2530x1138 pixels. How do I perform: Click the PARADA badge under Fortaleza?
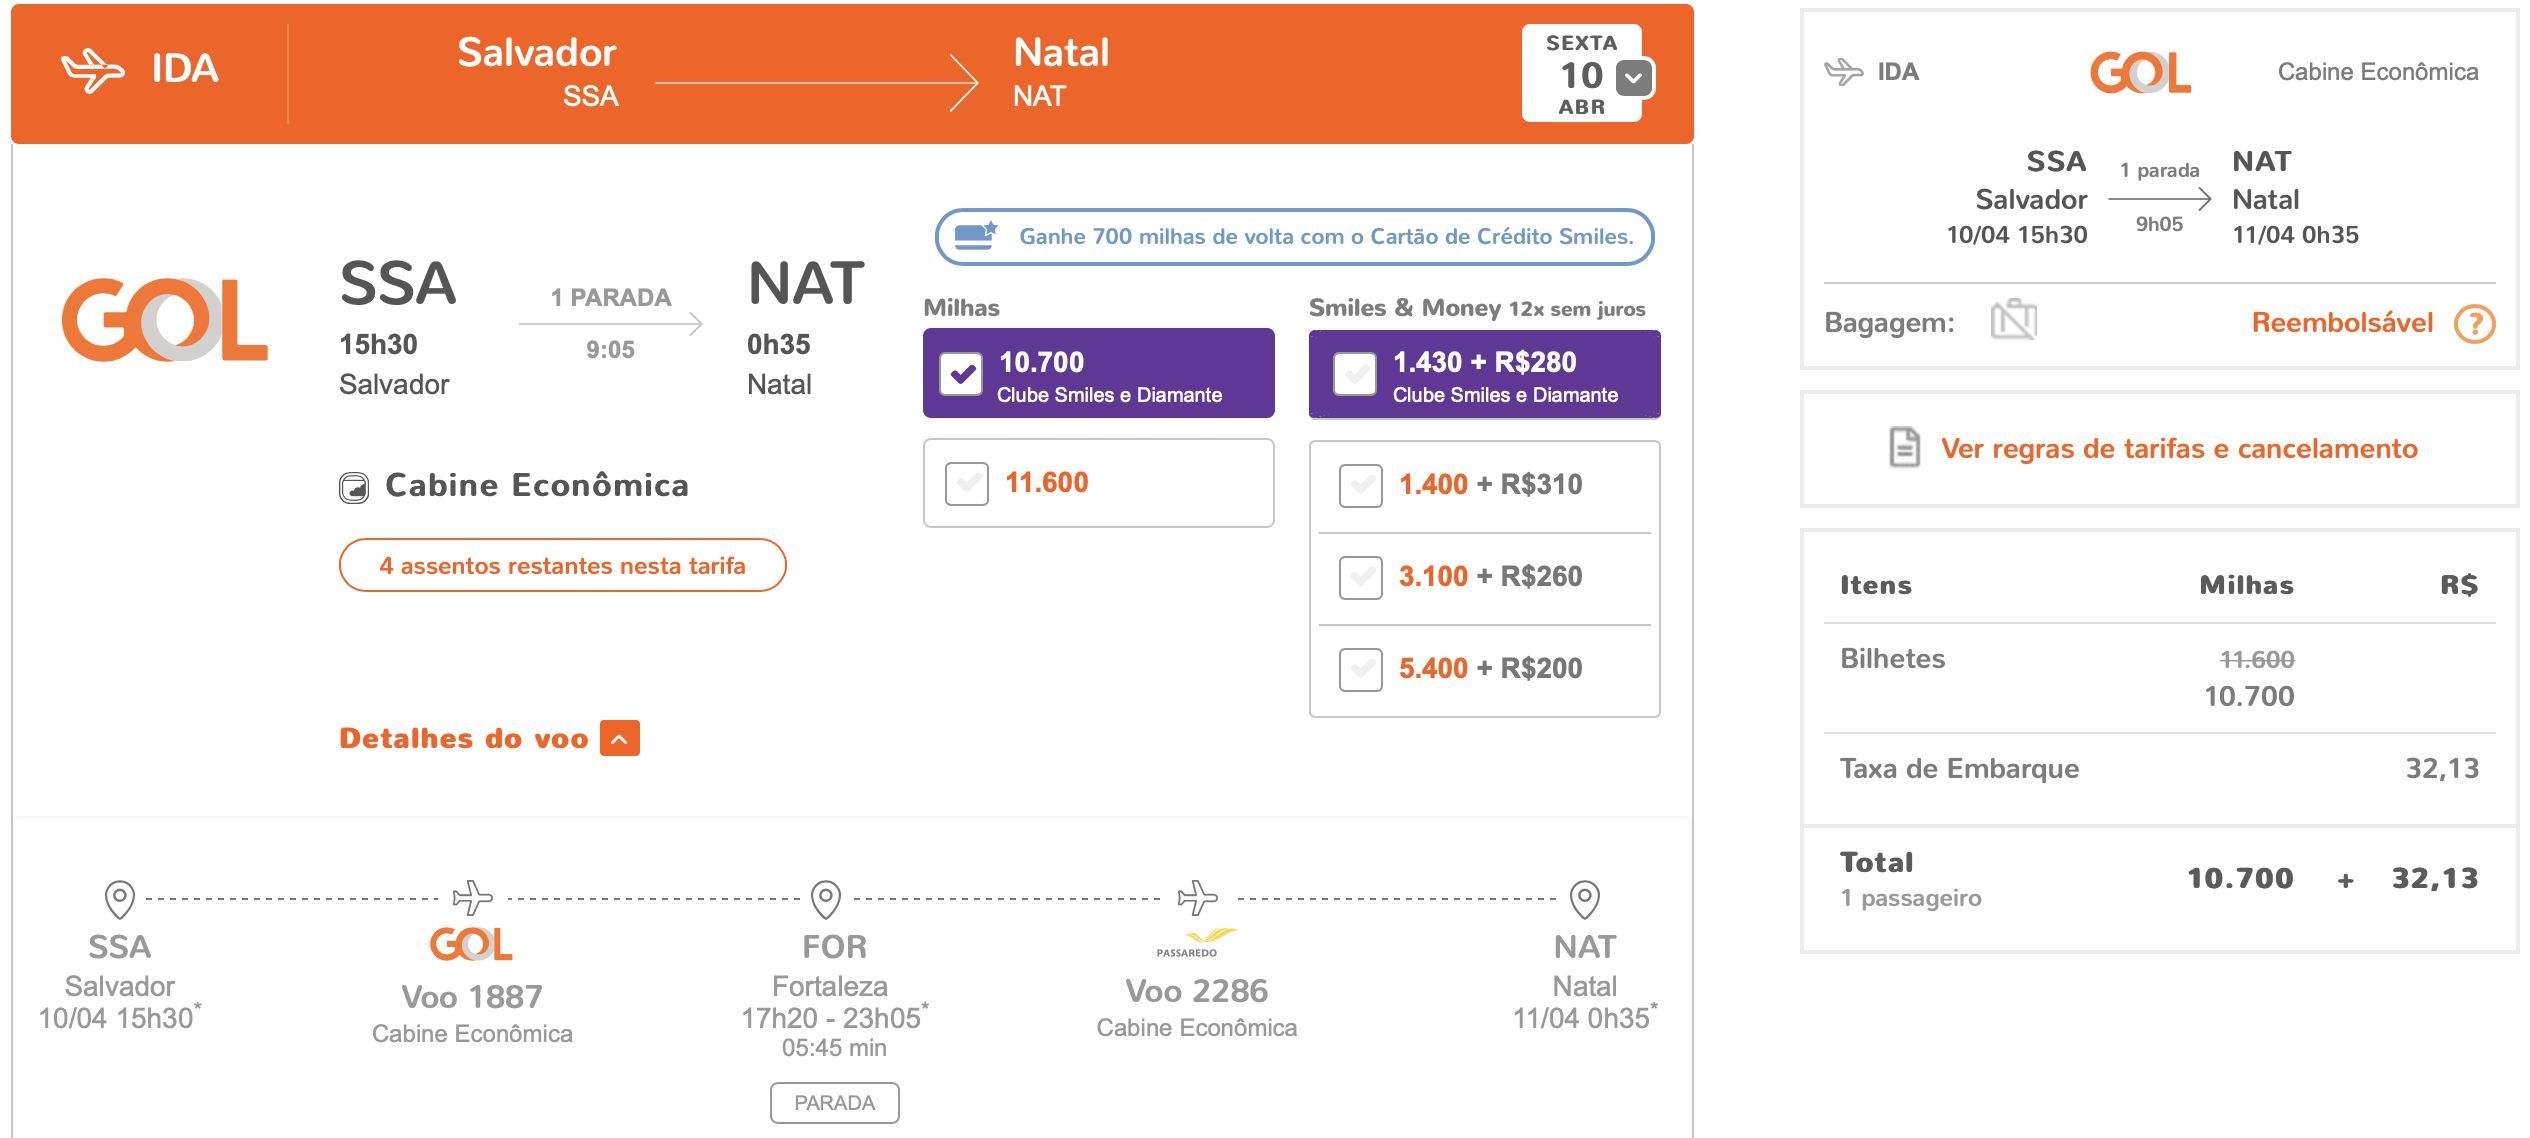[x=834, y=1102]
